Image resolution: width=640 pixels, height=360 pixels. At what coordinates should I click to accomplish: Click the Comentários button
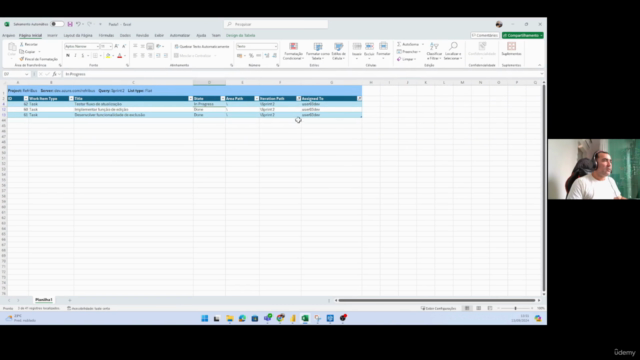[x=484, y=36]
